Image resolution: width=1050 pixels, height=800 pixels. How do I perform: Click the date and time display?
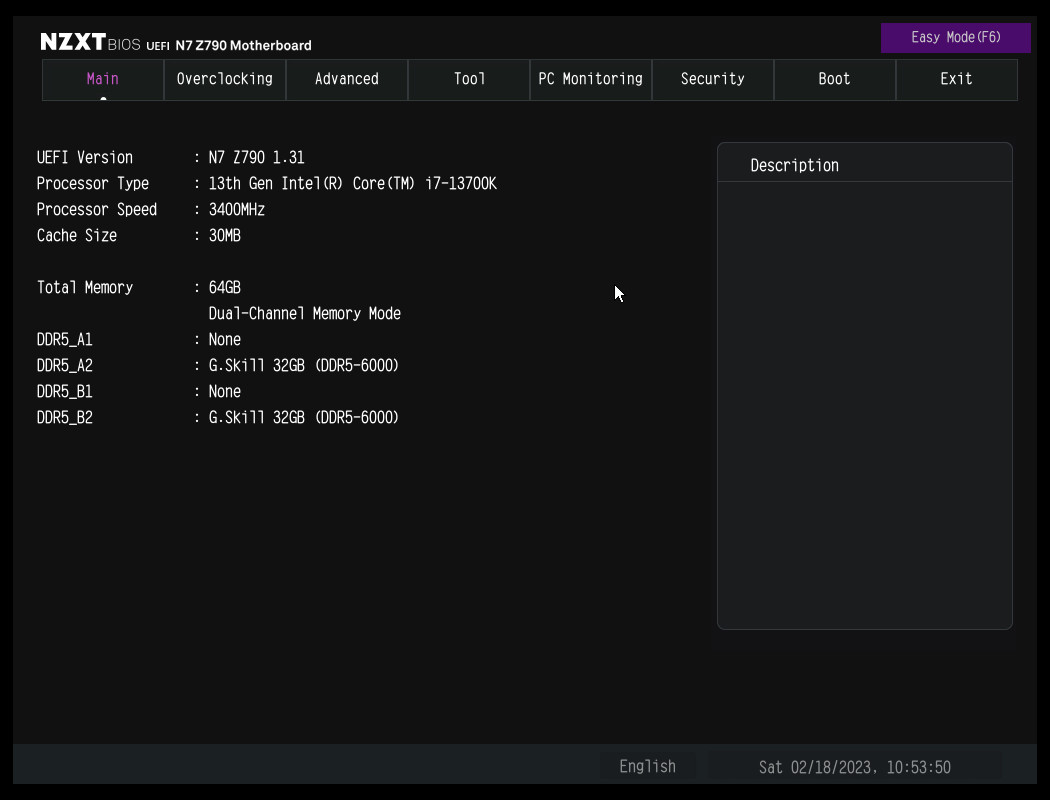pyautogui.click(x=854, y=767)
